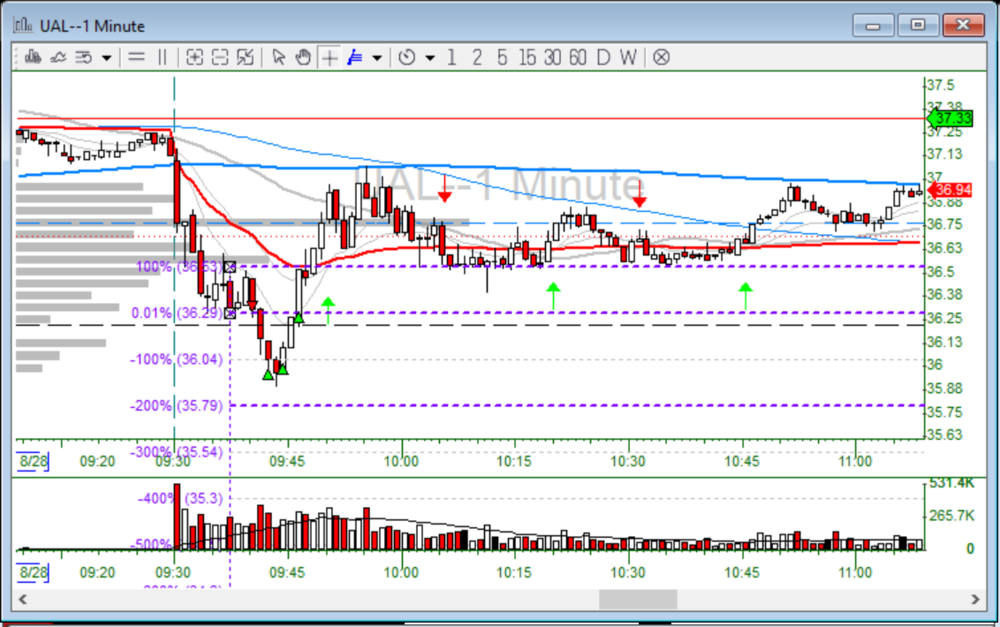
Task: Open the clock time interval dropdown
Action: tap(429, 57)
